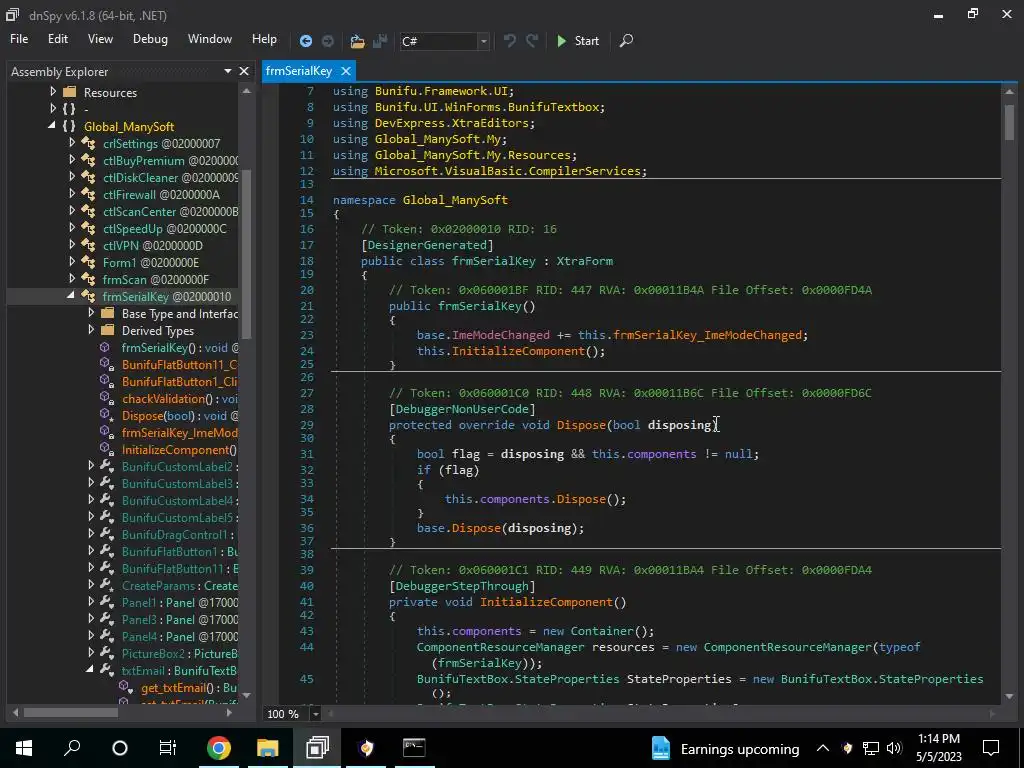Show hidden system tray icons chevron
Screen dimensions: 1024x768
(x=823, y=748)
